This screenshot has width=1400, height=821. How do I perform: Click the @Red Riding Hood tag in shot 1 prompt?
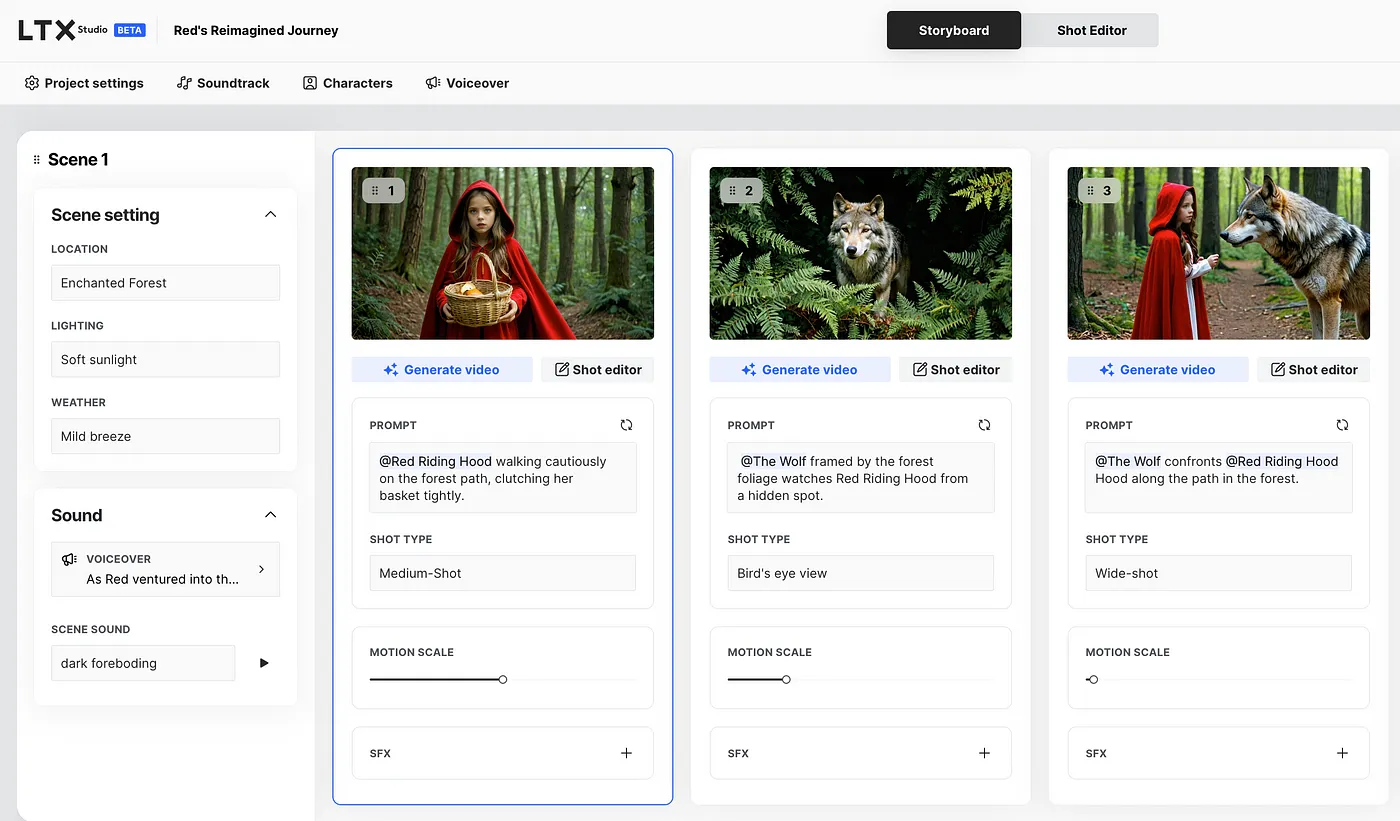(435, 461)
